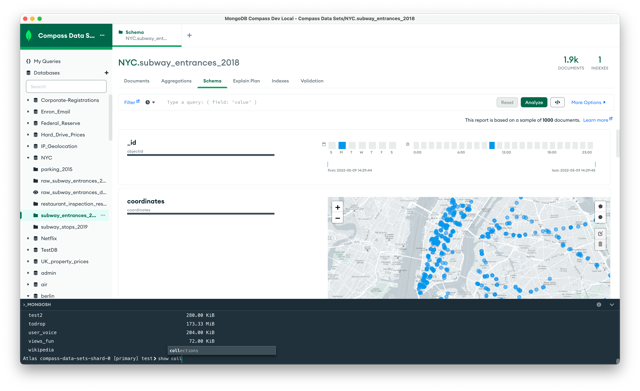Open the Compass Data Sets connection options menu

coord(102,36)
